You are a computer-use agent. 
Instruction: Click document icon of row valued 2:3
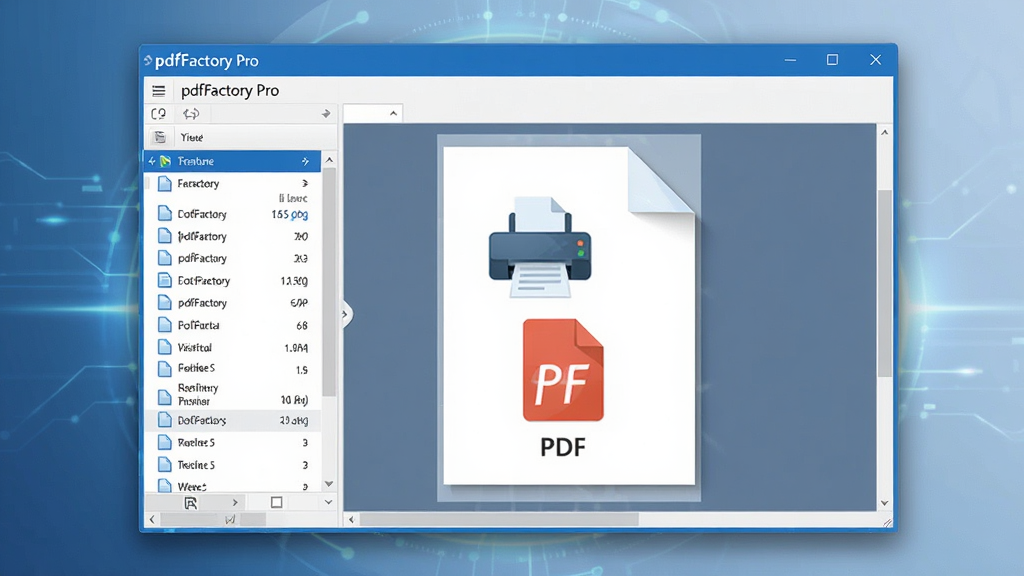165,258
